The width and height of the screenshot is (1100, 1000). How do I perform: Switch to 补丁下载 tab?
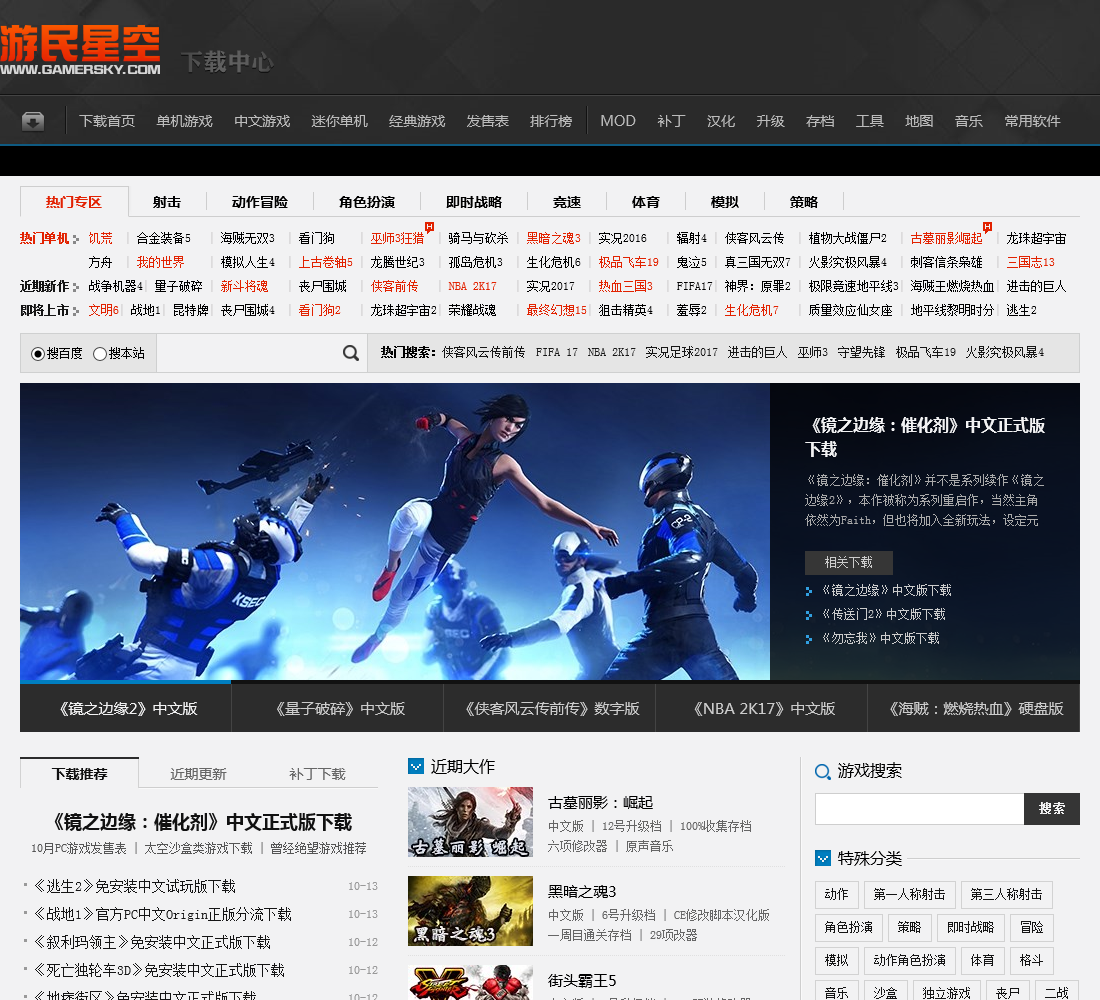(x=317, y=774)
